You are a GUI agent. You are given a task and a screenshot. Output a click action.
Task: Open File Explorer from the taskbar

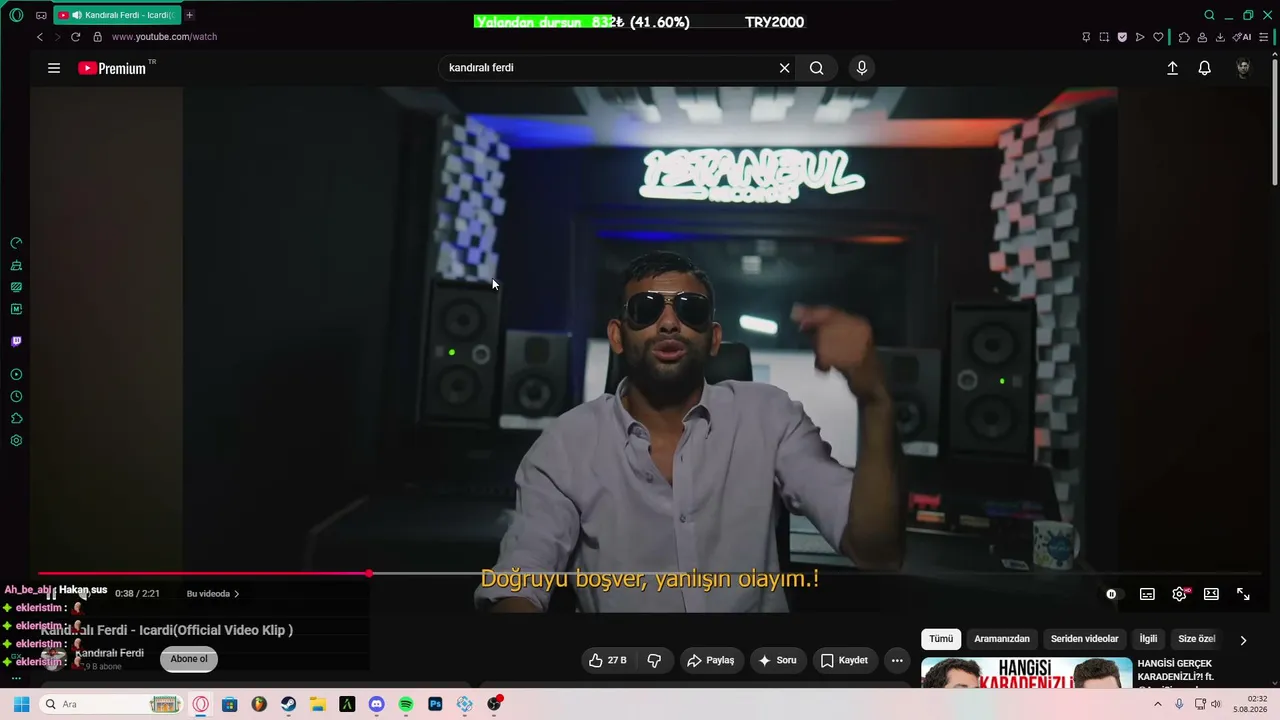[x=317, y=704]
